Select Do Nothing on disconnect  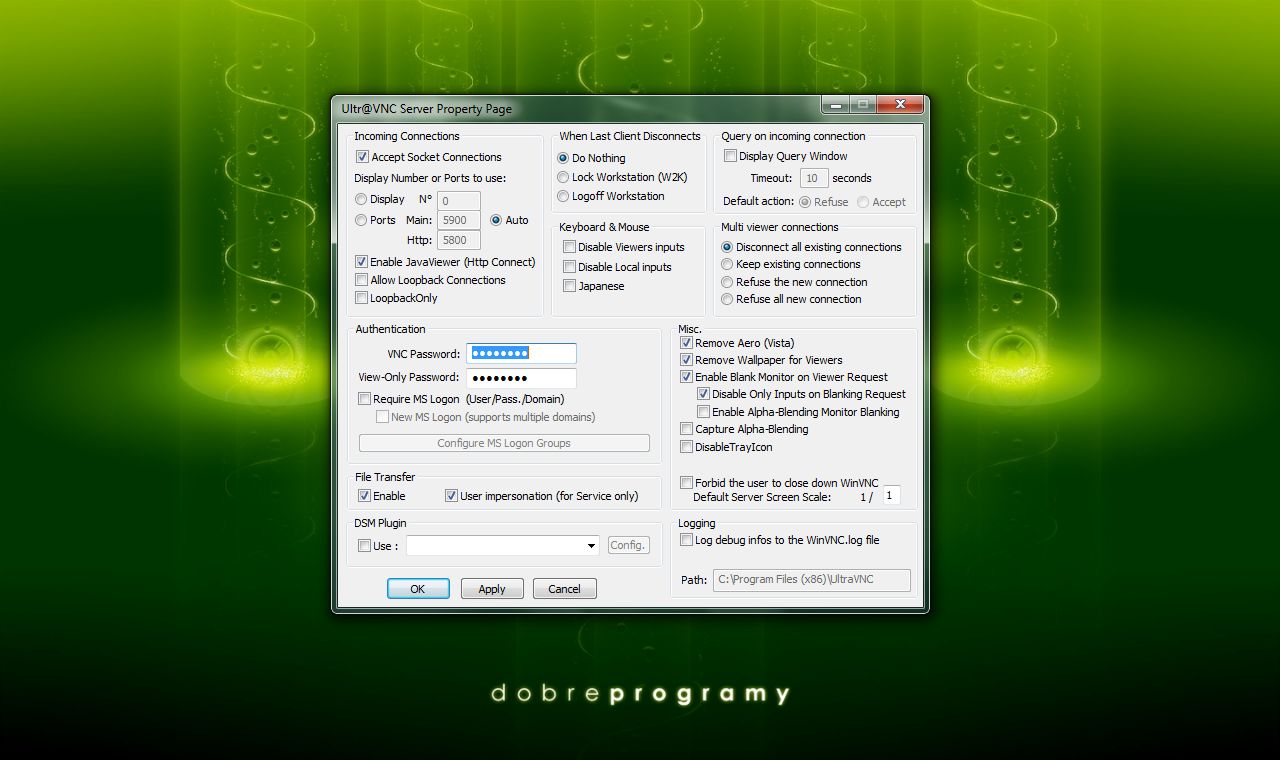tap(563, 158)
